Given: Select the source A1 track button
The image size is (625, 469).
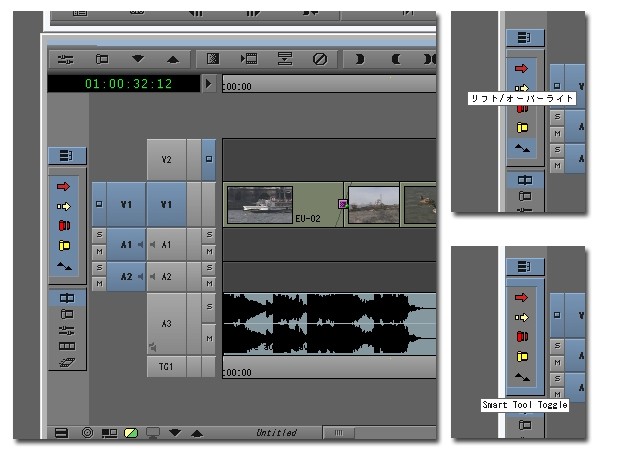Looking at the screenshot, I should [x=126, y=244].
